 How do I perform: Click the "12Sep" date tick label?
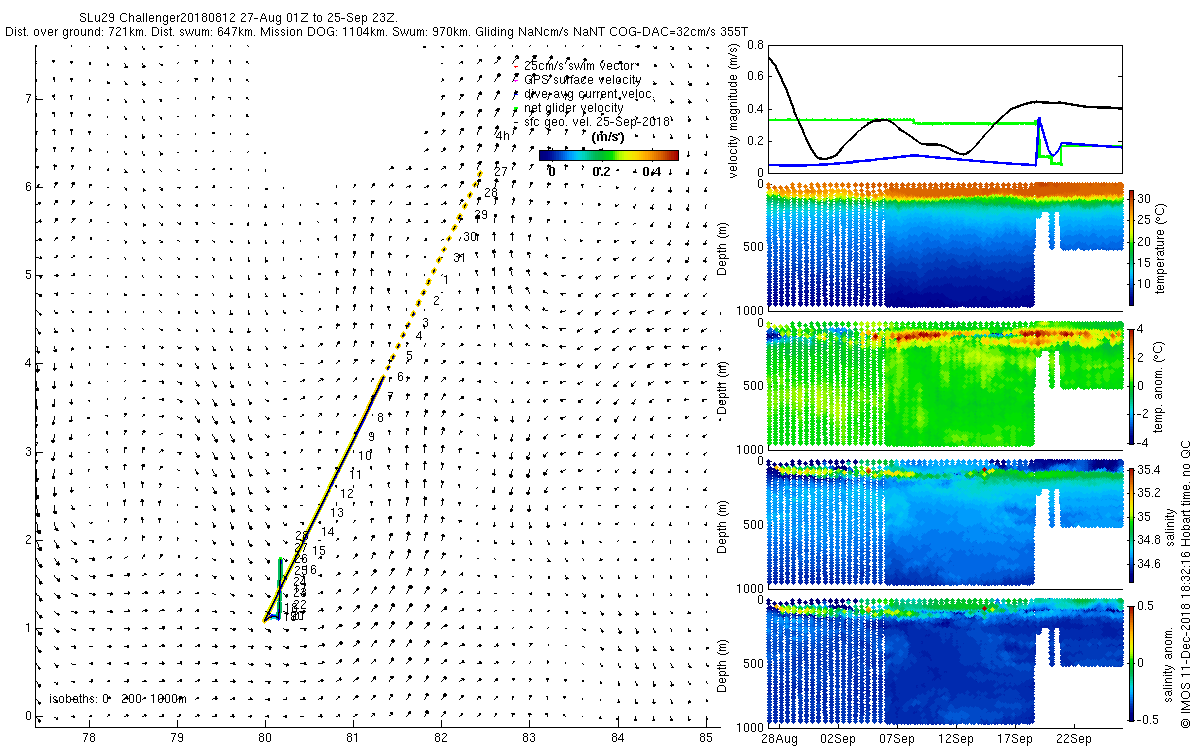955,738
